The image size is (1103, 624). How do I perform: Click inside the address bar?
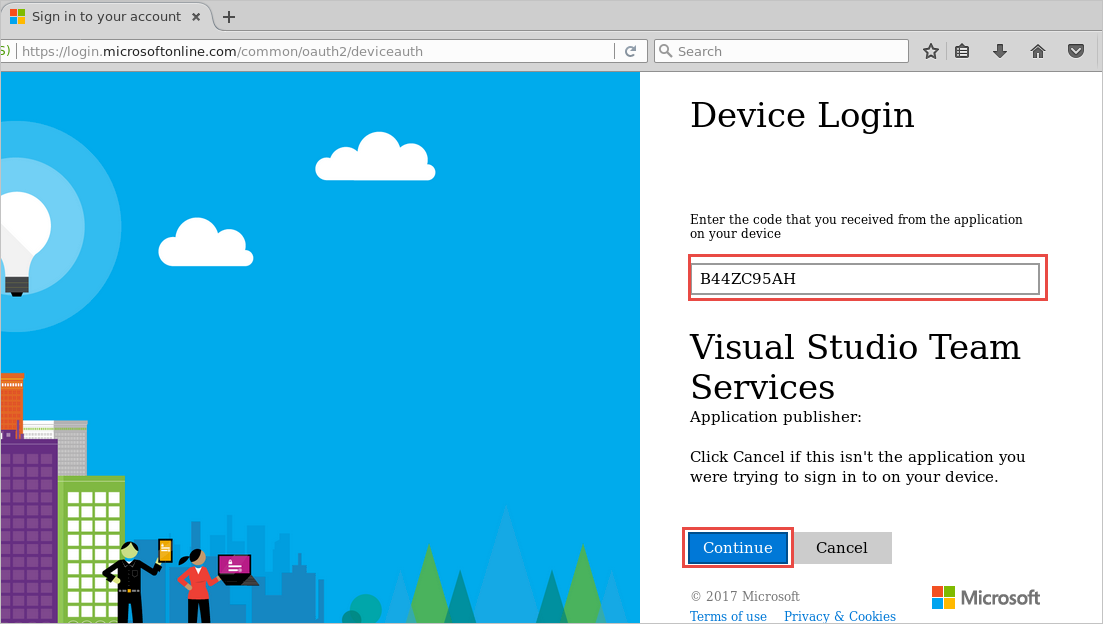coord(300,50)
